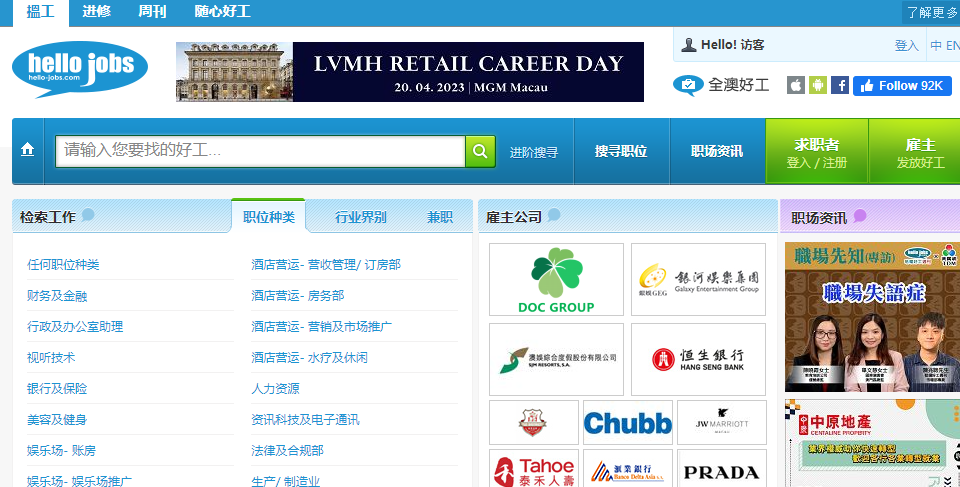The width and height of the screenshot is (960, 487).
Task: Click the speech bubble beside 雇主公司
Action: click(x=554, y=214)
